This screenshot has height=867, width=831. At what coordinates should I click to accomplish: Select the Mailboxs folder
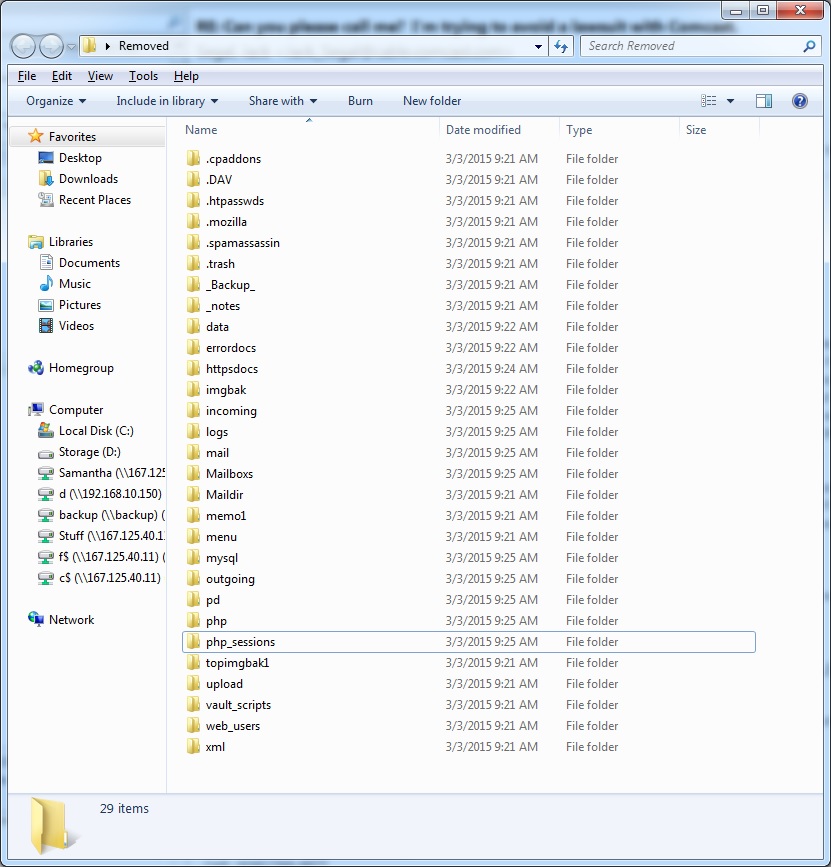point(229,474)
